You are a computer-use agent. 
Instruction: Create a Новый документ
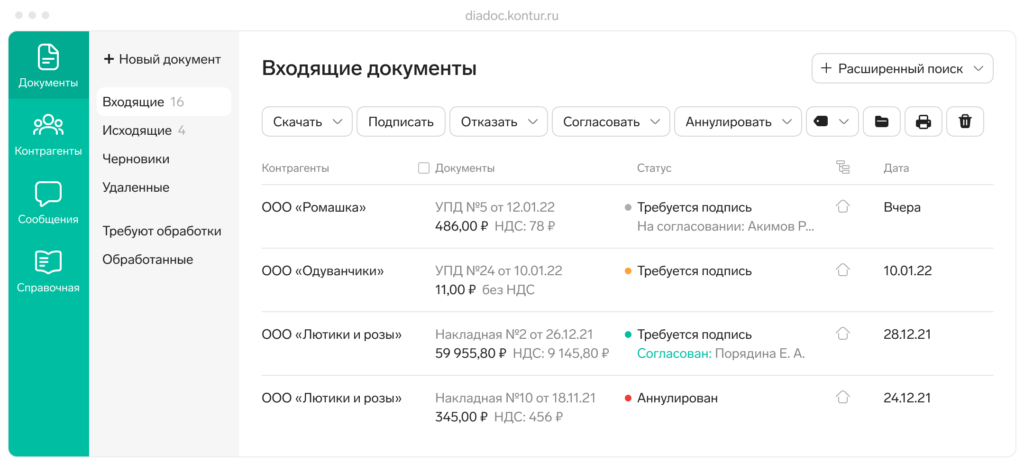(x=162, y=59)
